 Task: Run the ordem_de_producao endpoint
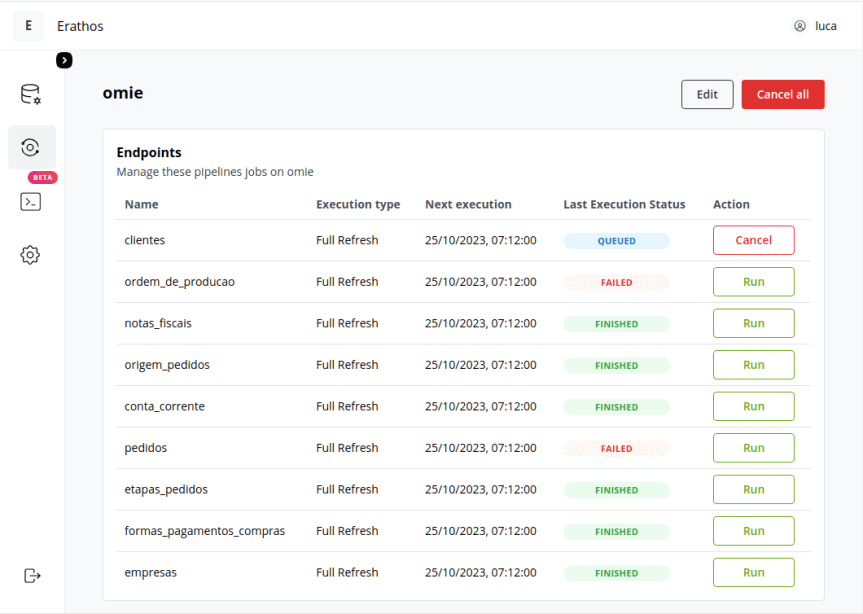pyautogui.click(x=753, y=282)
